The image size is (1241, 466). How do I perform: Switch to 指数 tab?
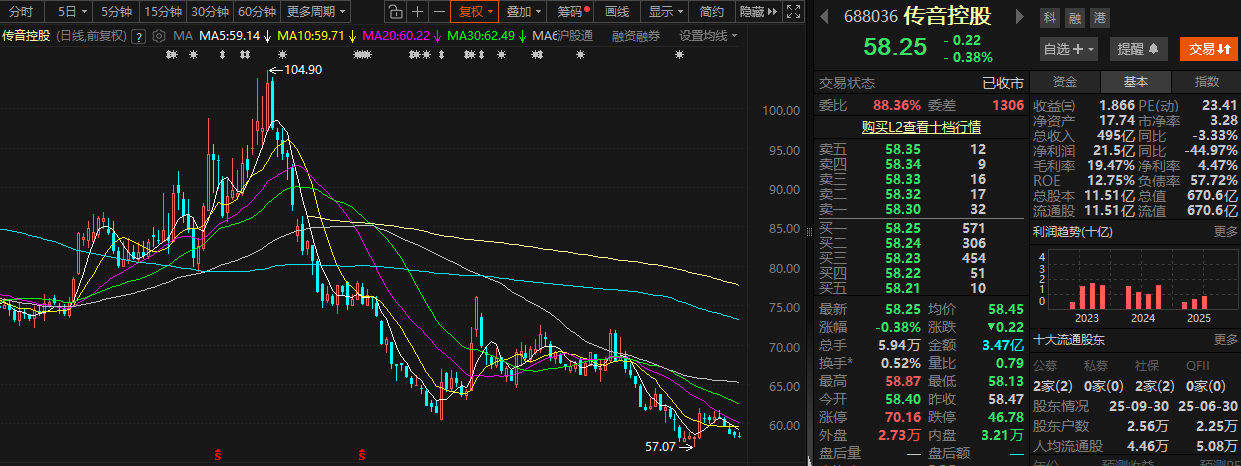pyautogui.click(x=1207, y=82)
